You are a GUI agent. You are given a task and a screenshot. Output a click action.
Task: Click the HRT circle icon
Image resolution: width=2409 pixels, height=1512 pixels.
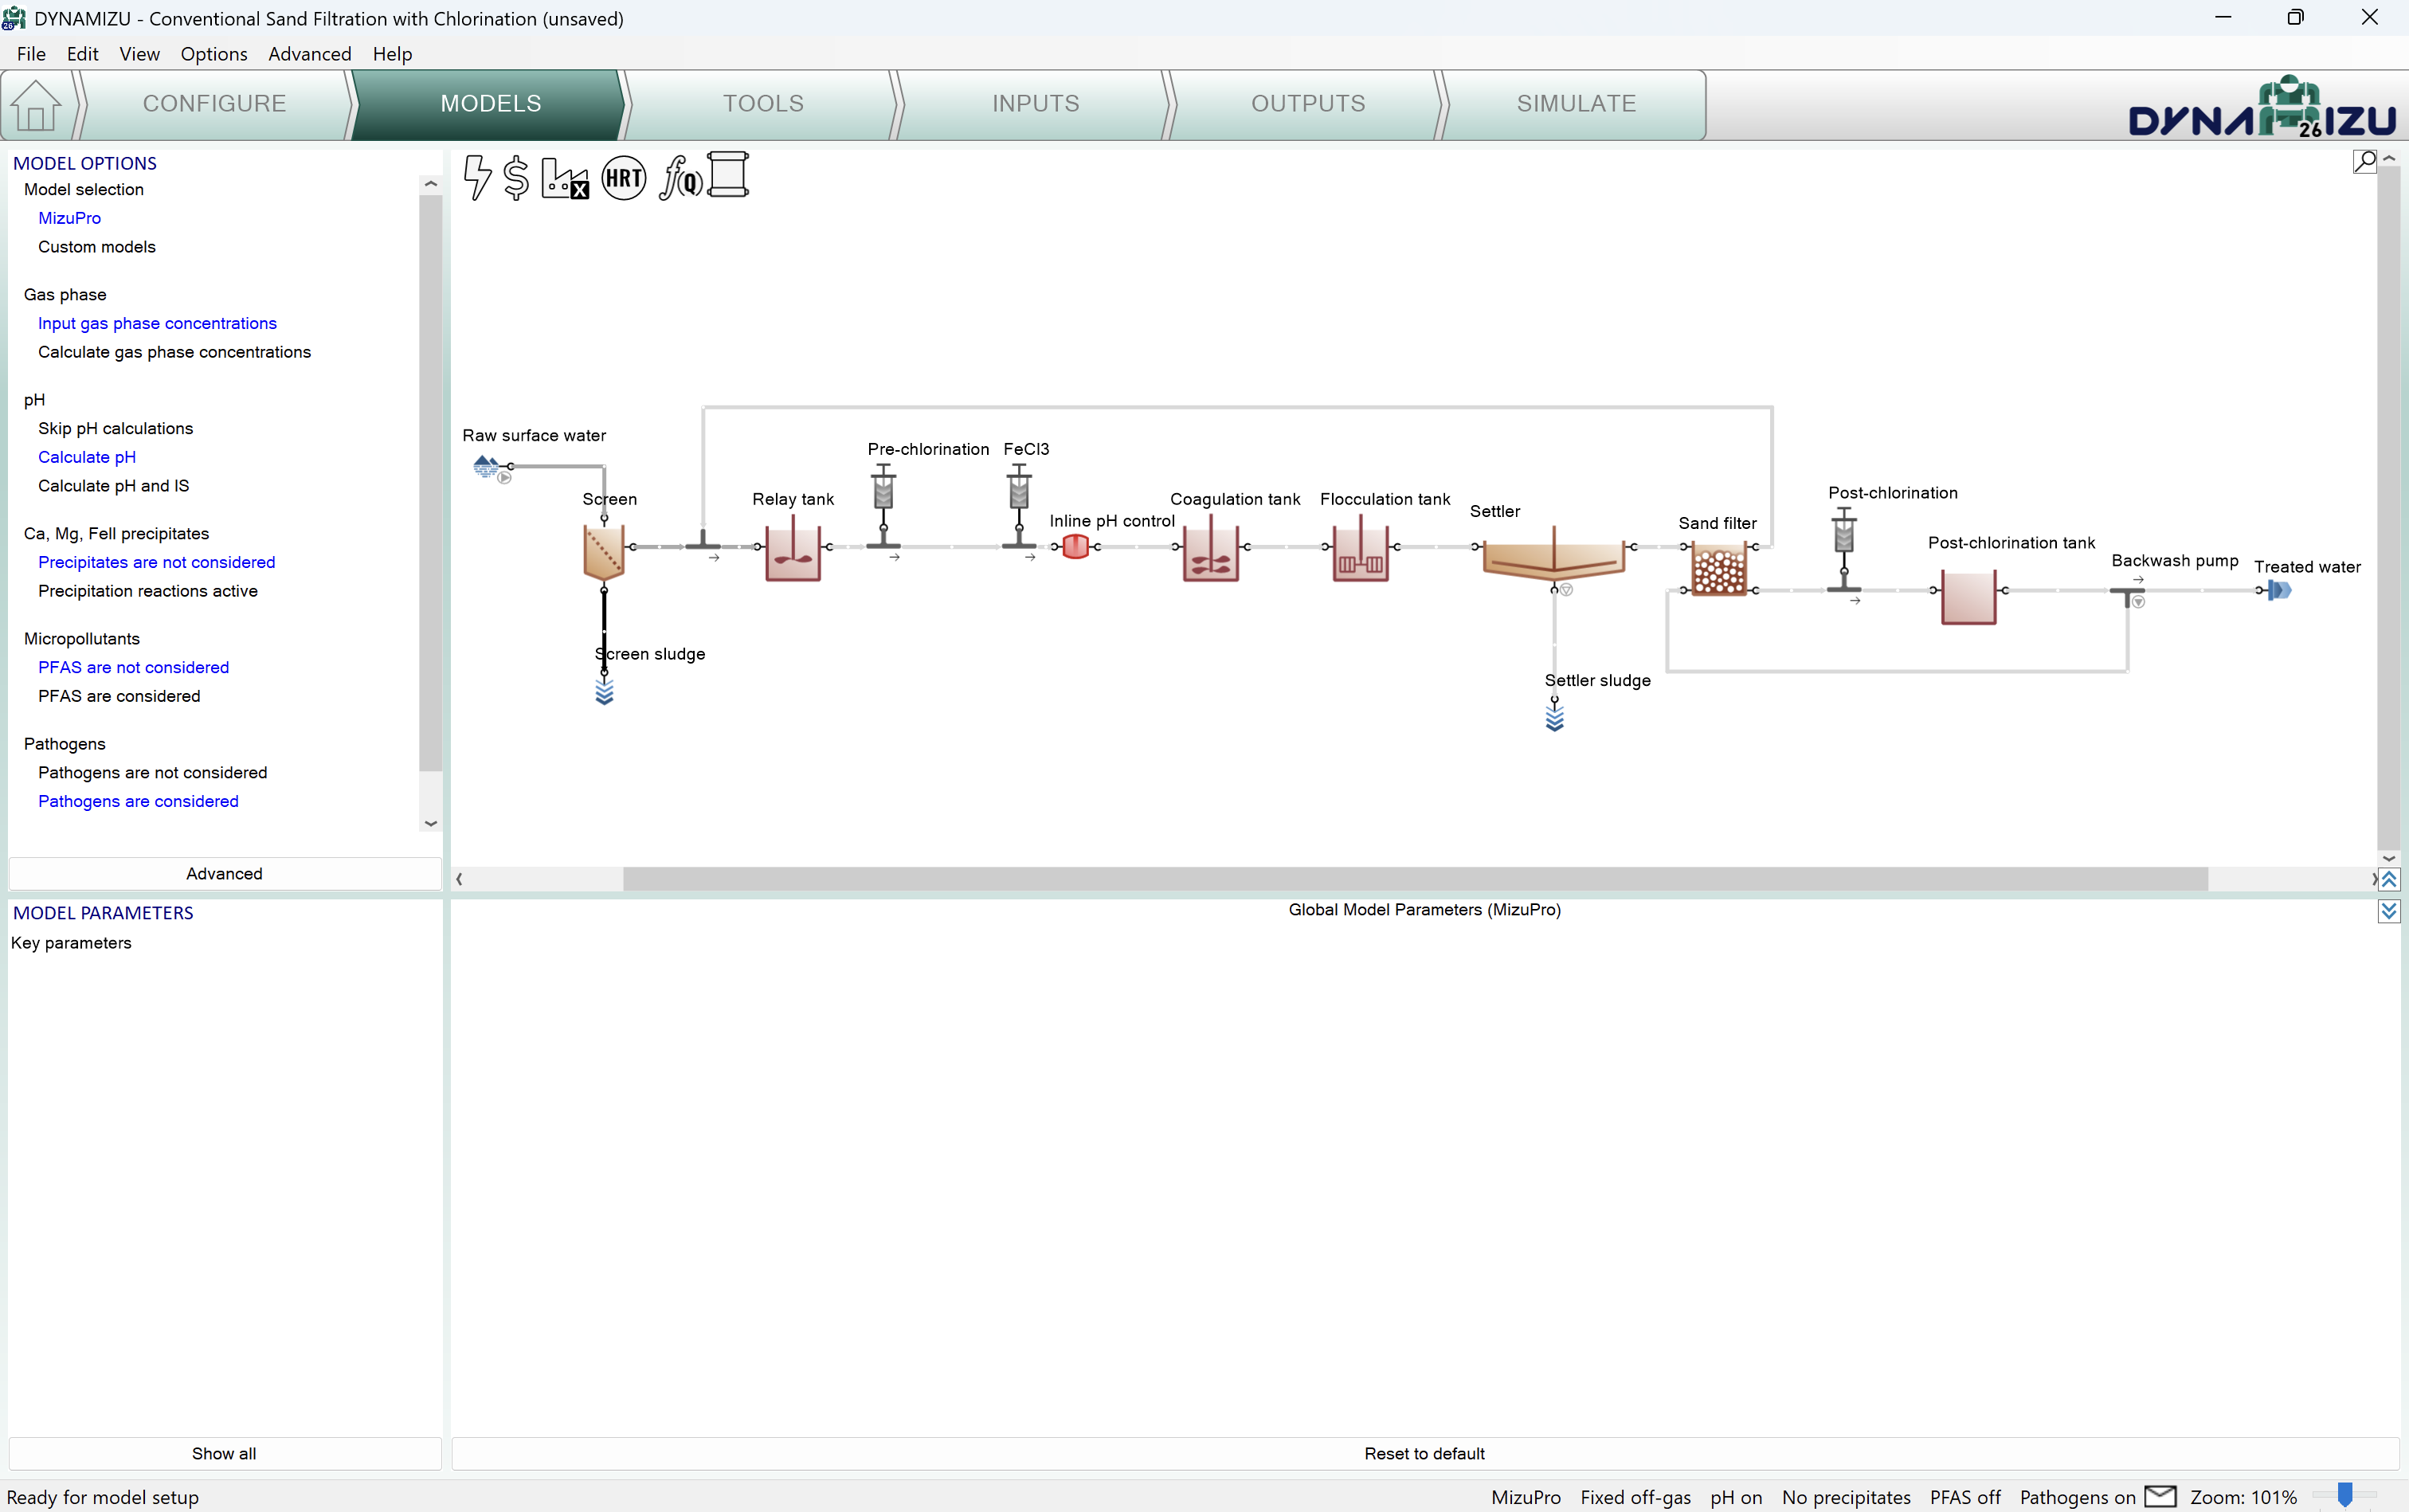click(x=624, y=178)
